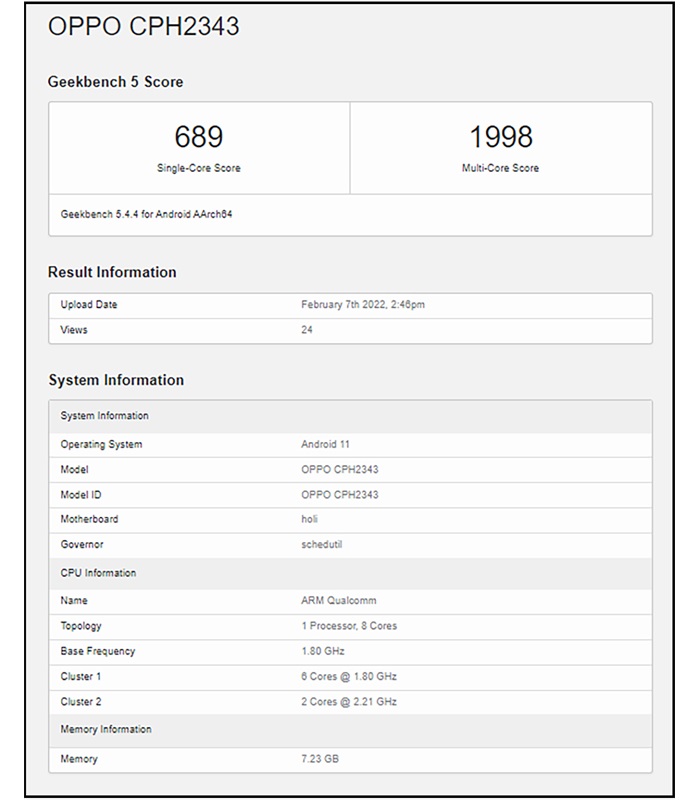Viewport: 700px width, 800px height.
Task: Click the Model ID row label
Action: (81, 495)
